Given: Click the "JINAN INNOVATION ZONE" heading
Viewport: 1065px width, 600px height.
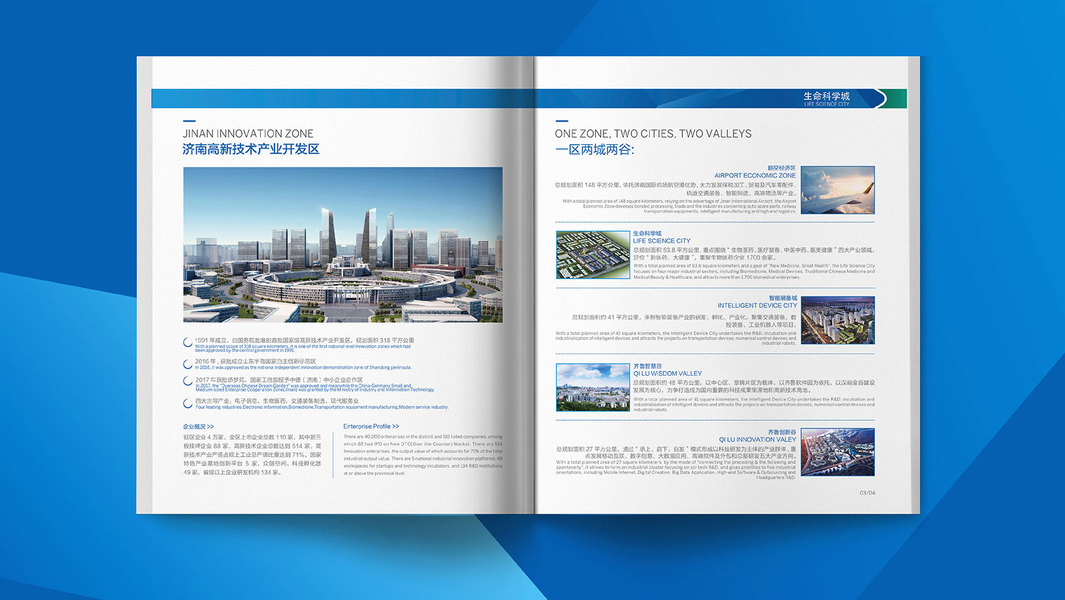Looking at the screenshot, I should click(x=248, y=134).
